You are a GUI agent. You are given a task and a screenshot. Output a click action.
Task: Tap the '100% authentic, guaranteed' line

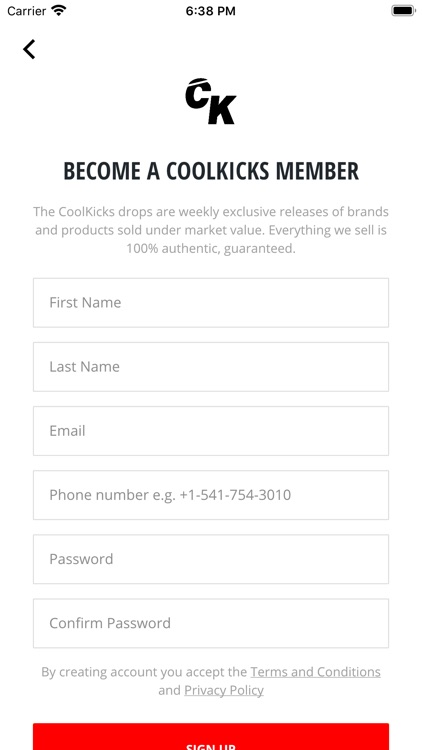click(x=211, y=249)
